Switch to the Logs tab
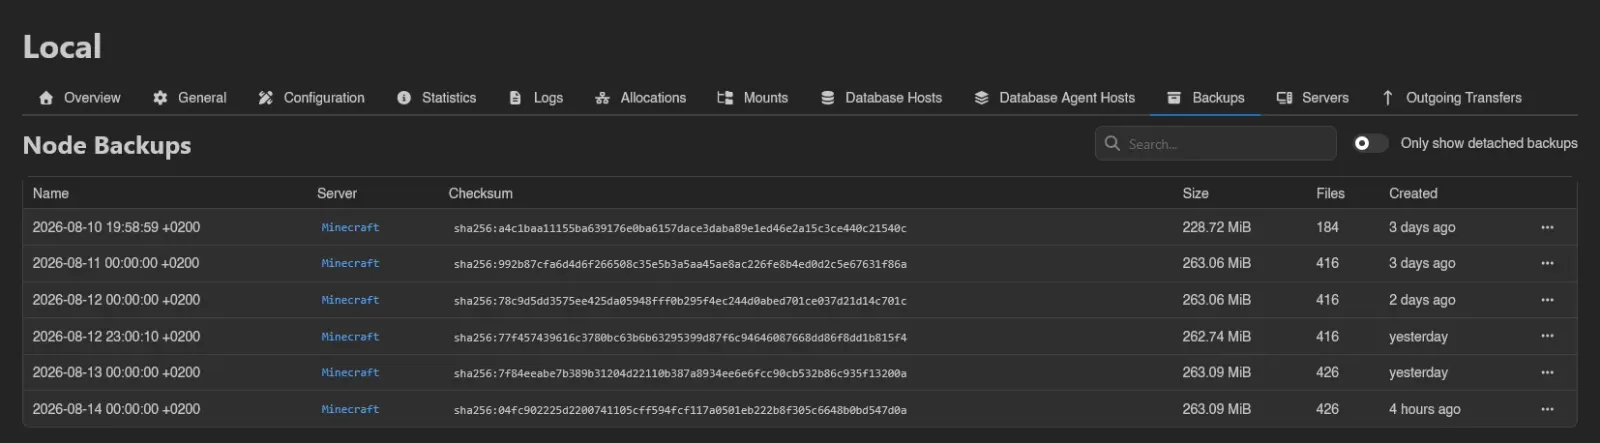The image size is (1600, 443). click(x=536, y=98)
